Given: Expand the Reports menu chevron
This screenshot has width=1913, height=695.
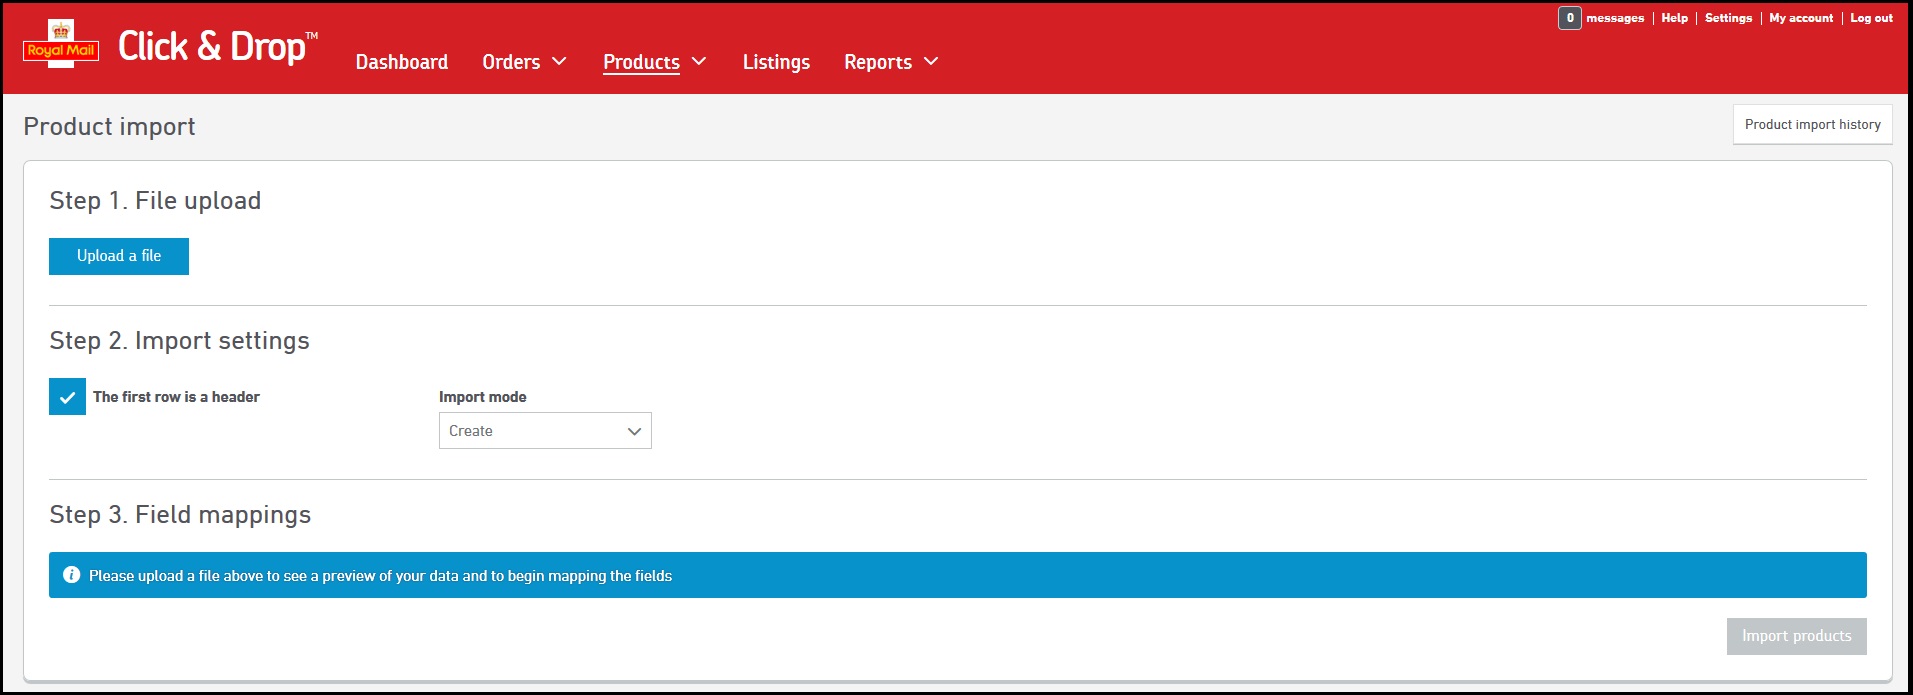Looking at the screenshot, I should pos(931,62).
